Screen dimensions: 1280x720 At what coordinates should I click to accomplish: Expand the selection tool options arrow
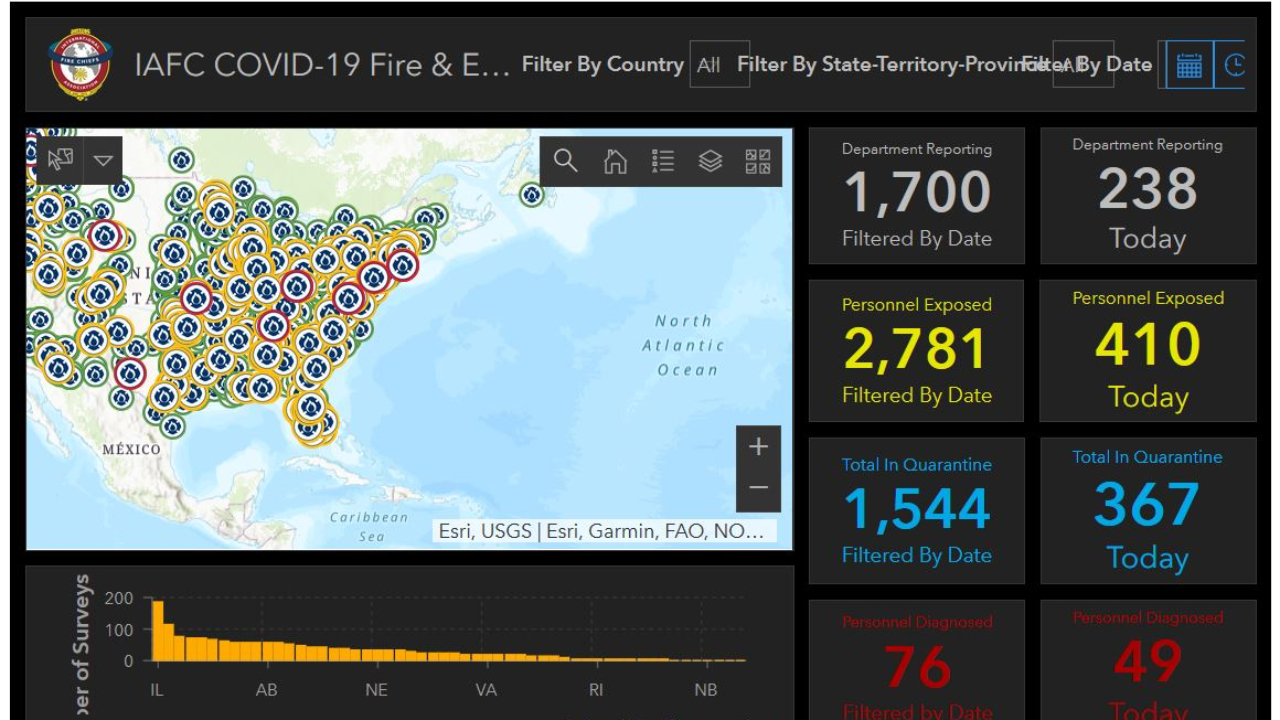(103, 160)
